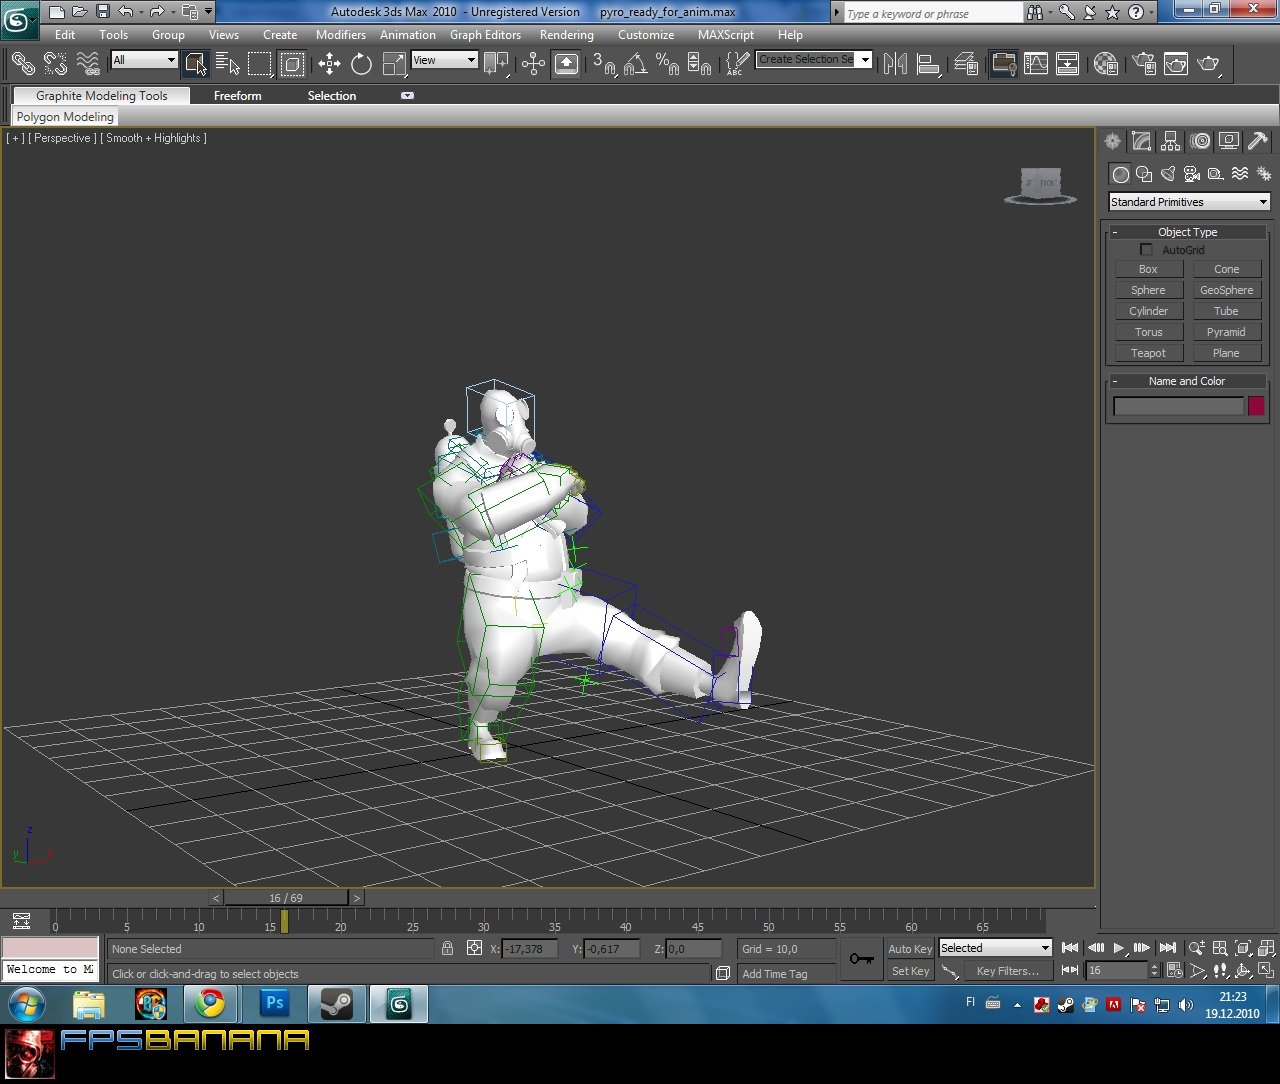Expand the selection filter dropdown showing All
The height and width of the screenshot is (1084, 1280).
click(143, 60)
